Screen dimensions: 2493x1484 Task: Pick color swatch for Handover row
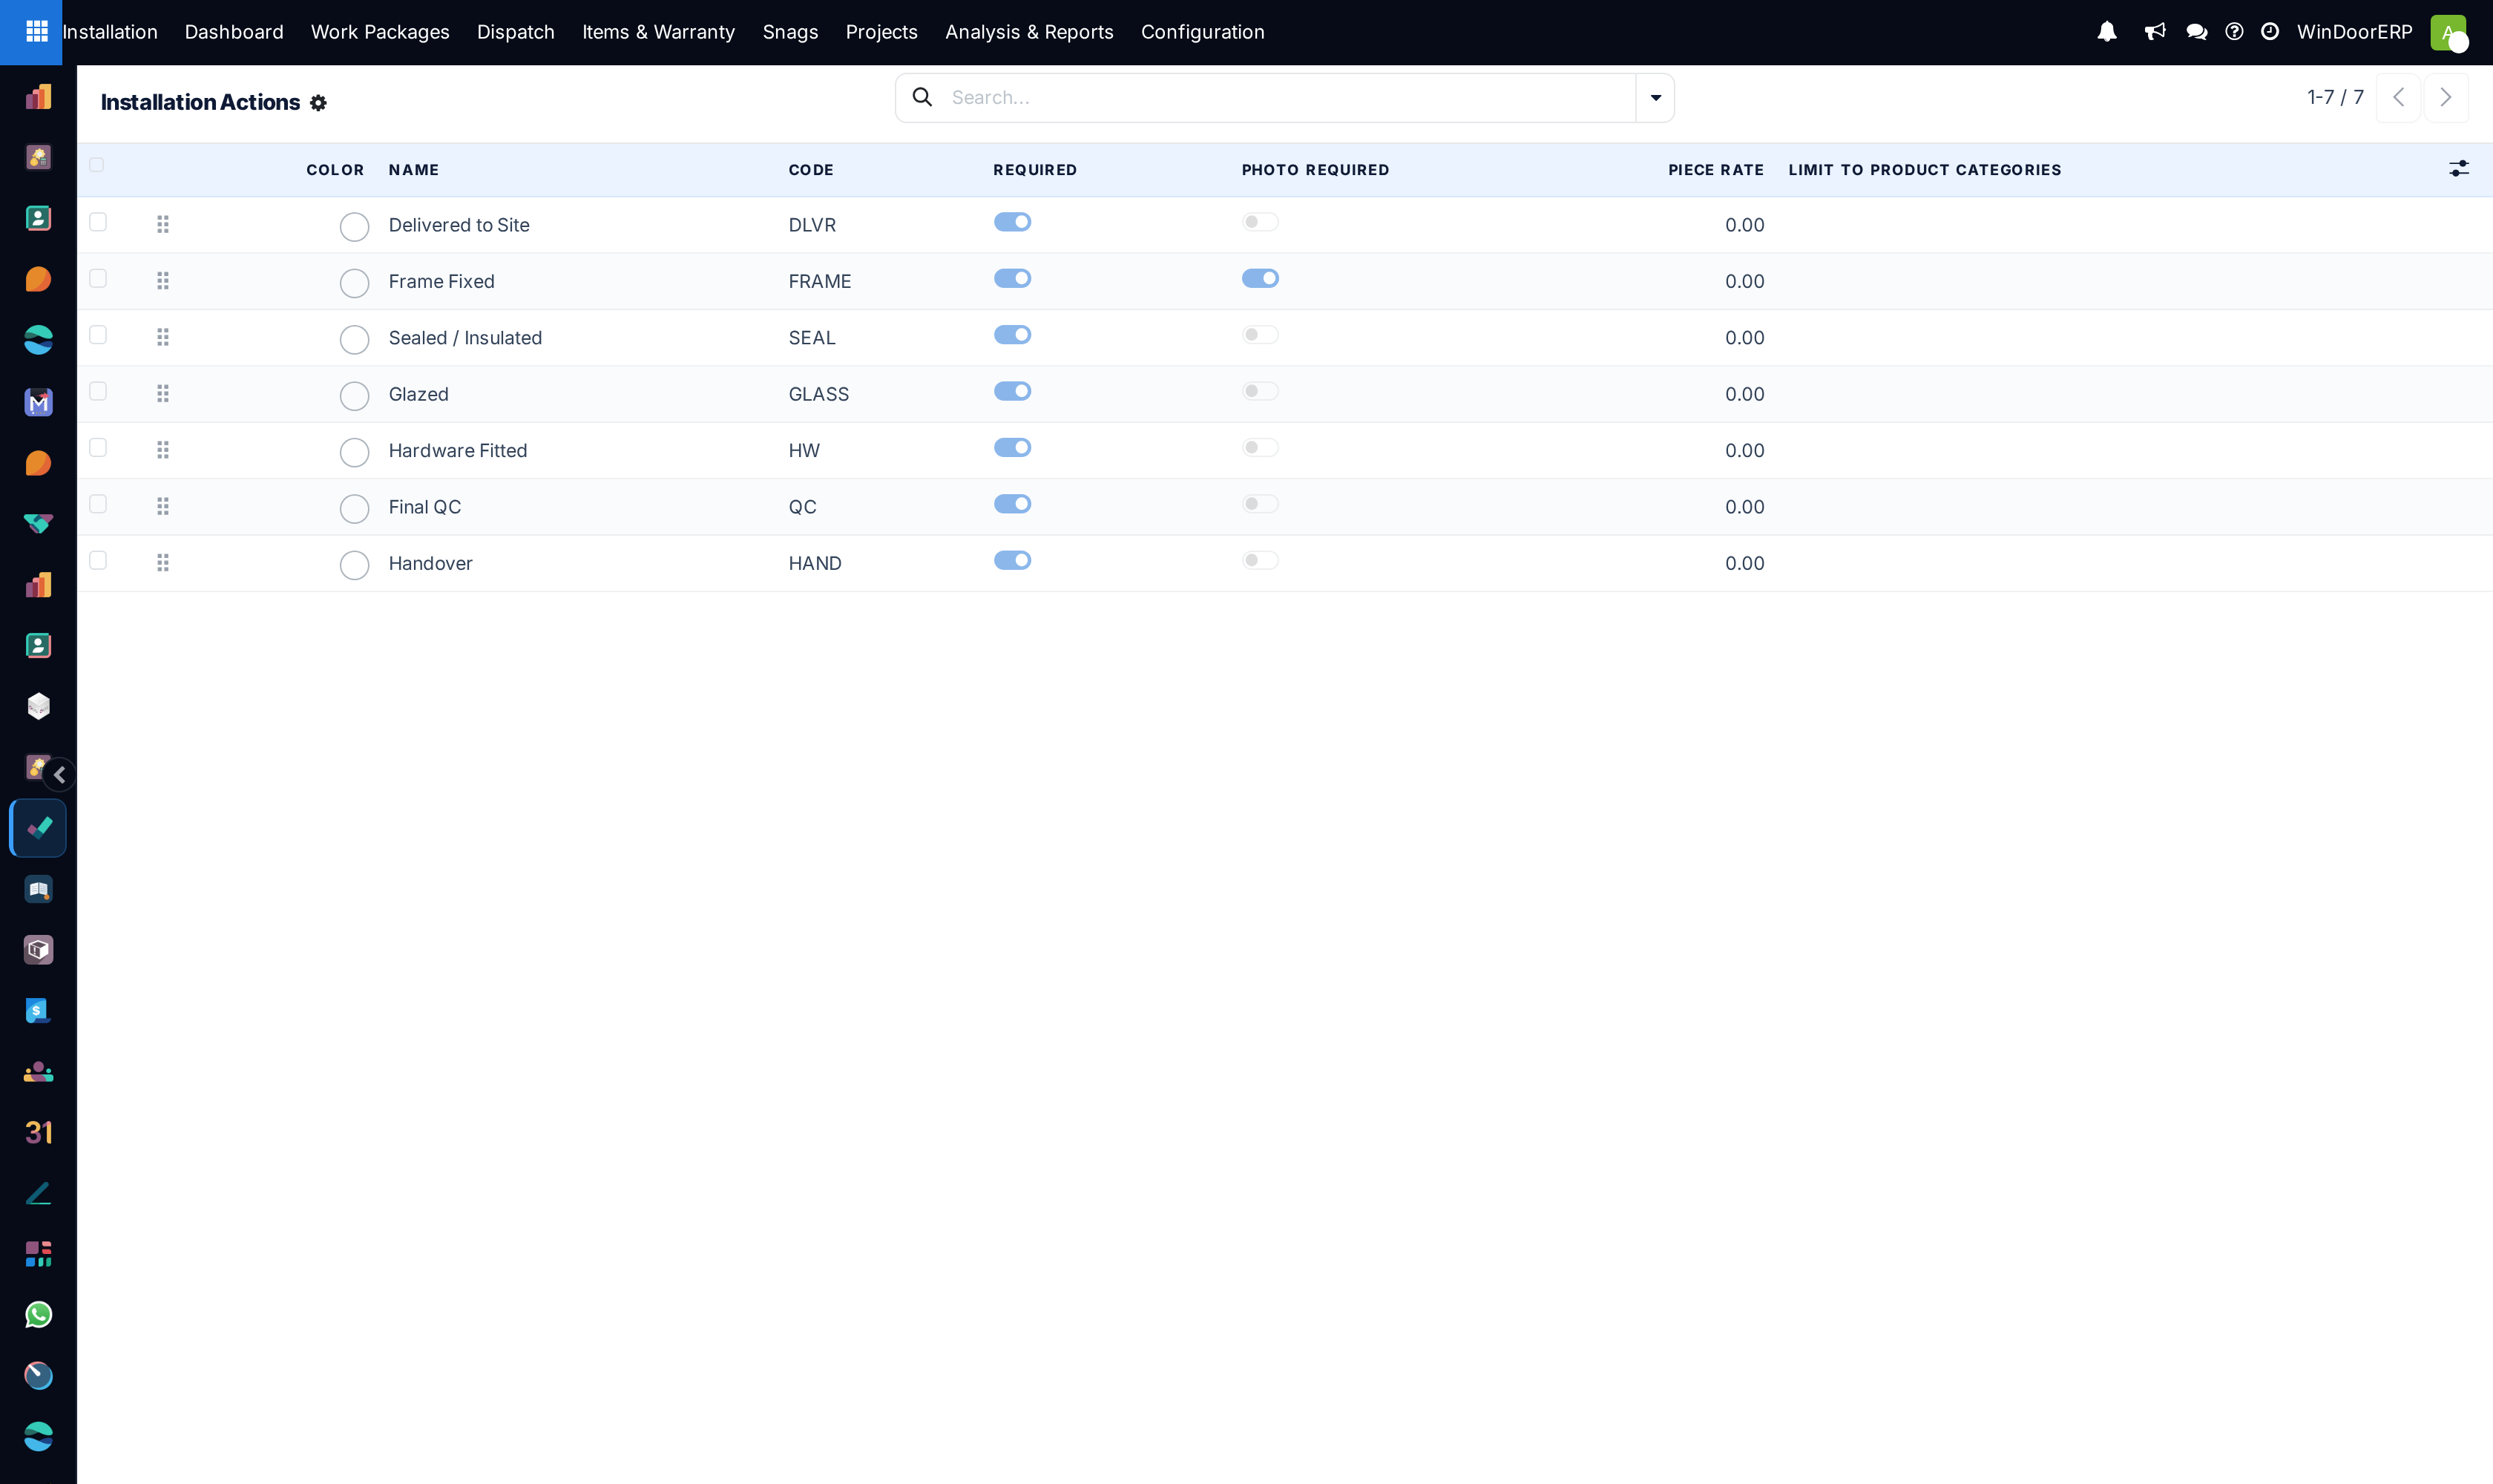[x=354, y=565]
